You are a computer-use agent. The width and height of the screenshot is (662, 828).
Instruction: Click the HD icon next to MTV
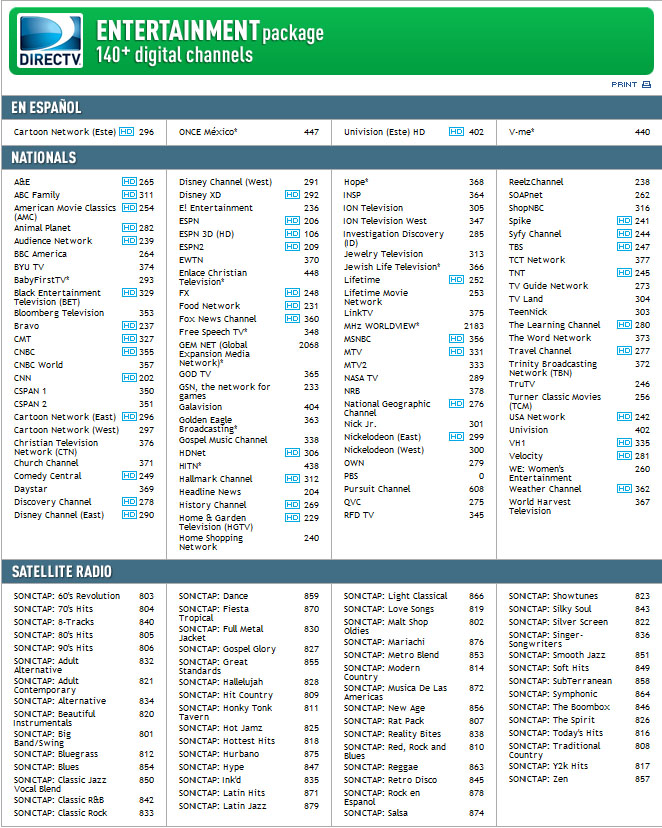click(x=457, y=352)
